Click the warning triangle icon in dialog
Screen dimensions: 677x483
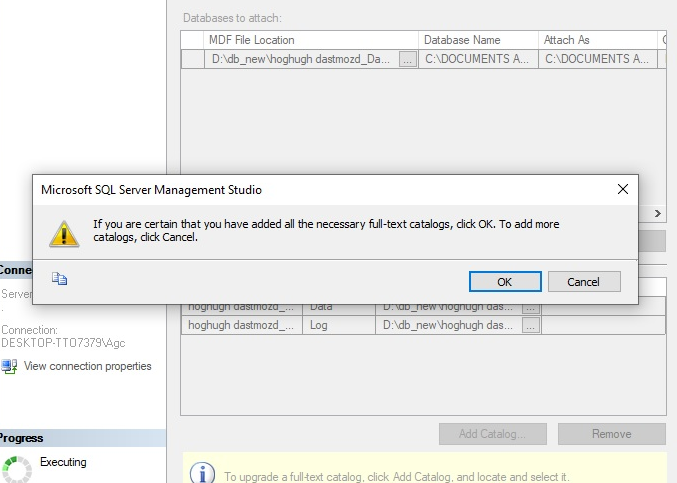point(64,234)
